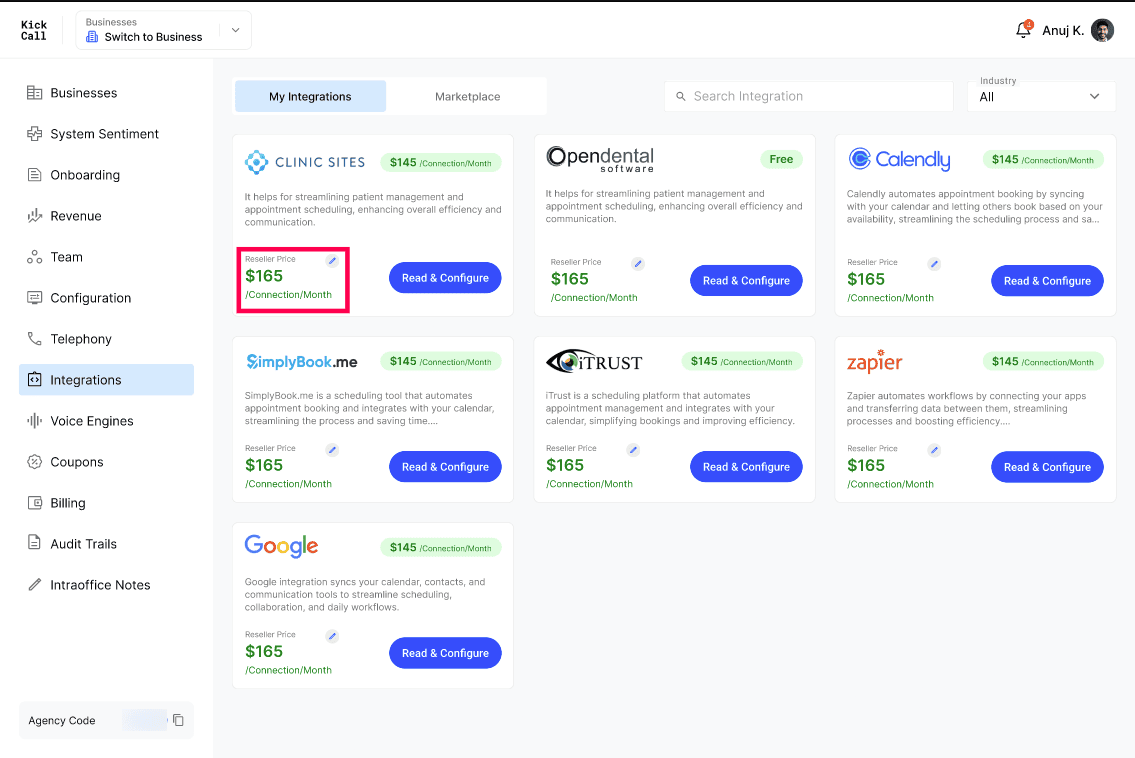Click the Integrations sidebar icon

tap(34, 379)
